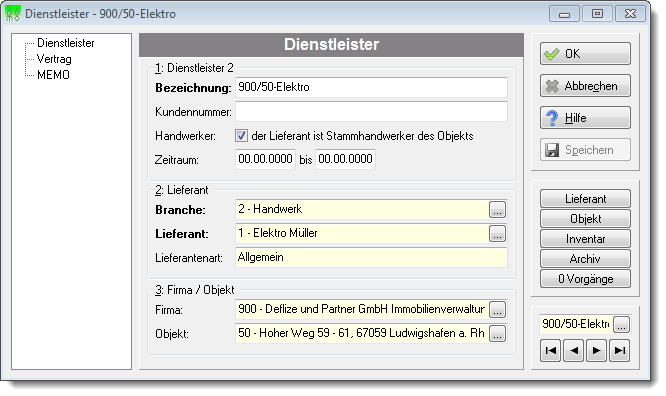Click the '1: Dienstleister 2' group label
This screenshot has width=666, height=396.
pyautogui.click(x=194, y=68)
